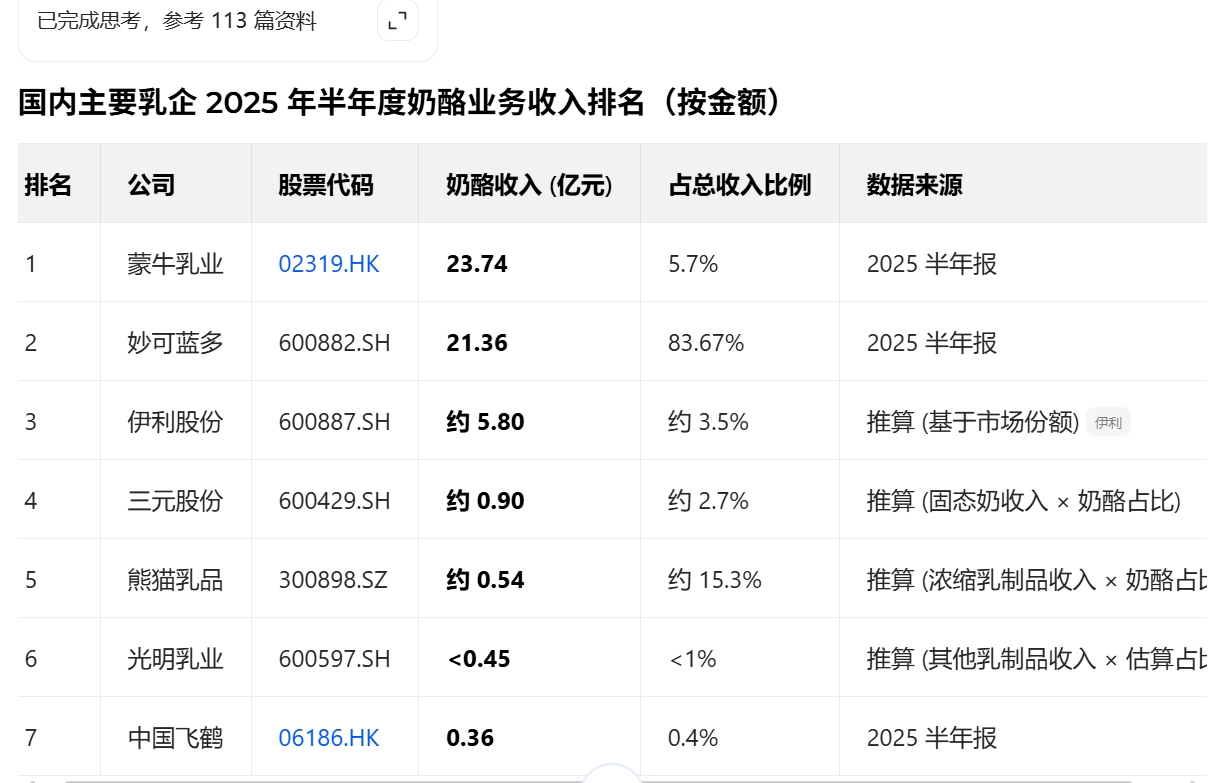Click the ratio value 0.4%
Image resolution: width=1221 pixels, height=783 pixels.
(693, 738)
